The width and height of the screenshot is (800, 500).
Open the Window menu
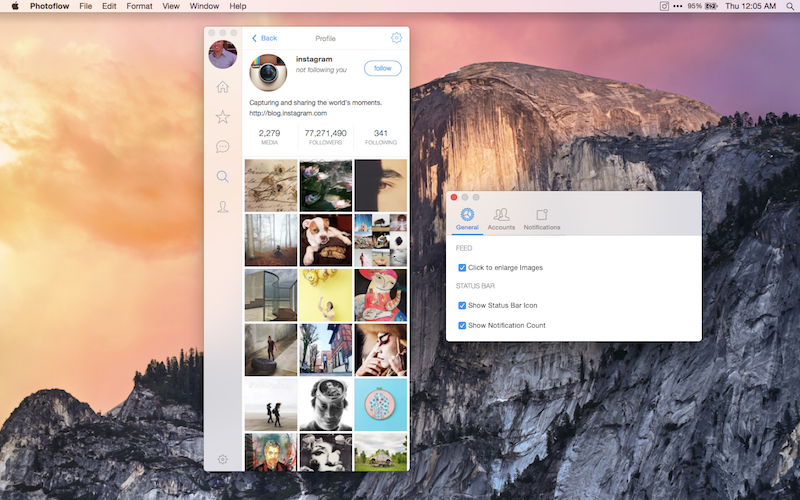coord(204,6)
